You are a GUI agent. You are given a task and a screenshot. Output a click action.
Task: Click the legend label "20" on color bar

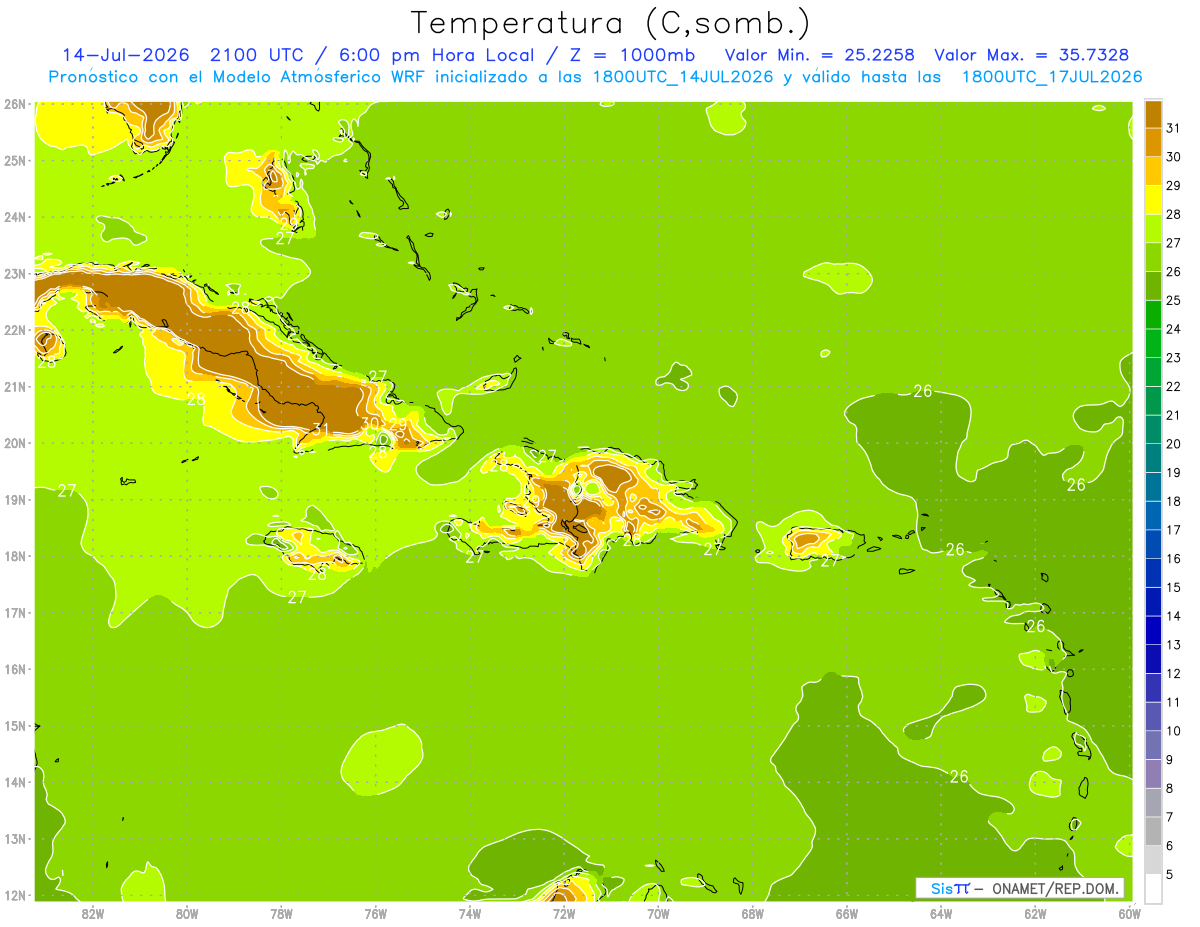click(1174, 444)
